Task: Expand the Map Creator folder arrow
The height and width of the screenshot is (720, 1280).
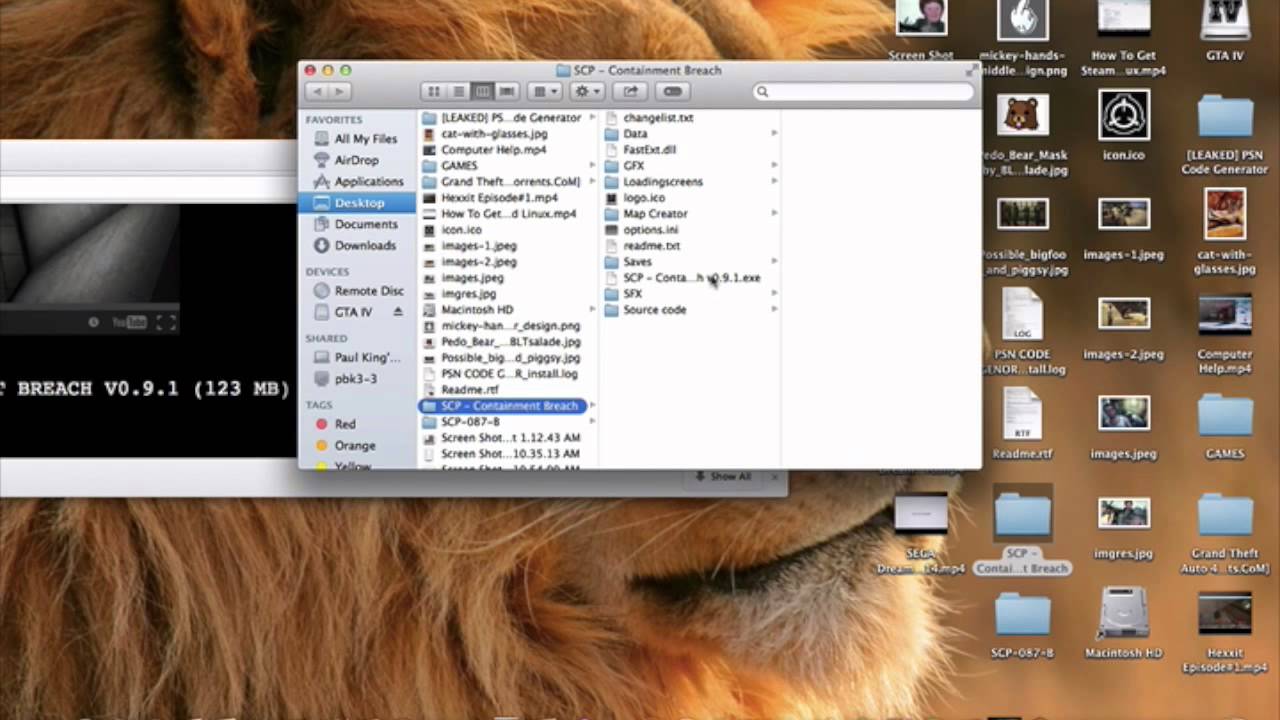Action: 774,214
